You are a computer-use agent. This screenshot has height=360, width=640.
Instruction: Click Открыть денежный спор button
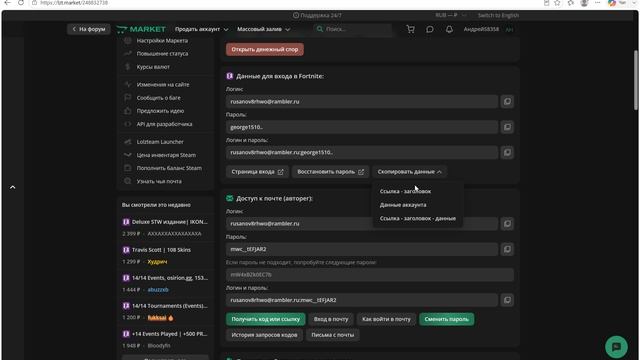[x=264, y=49]
